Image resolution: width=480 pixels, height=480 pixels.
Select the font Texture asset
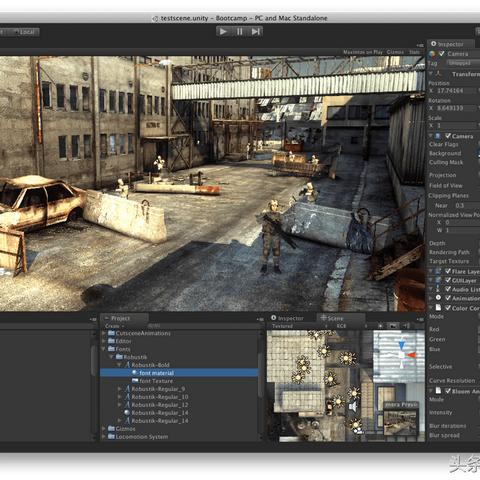pyautogui.click(x=152, y=381)
